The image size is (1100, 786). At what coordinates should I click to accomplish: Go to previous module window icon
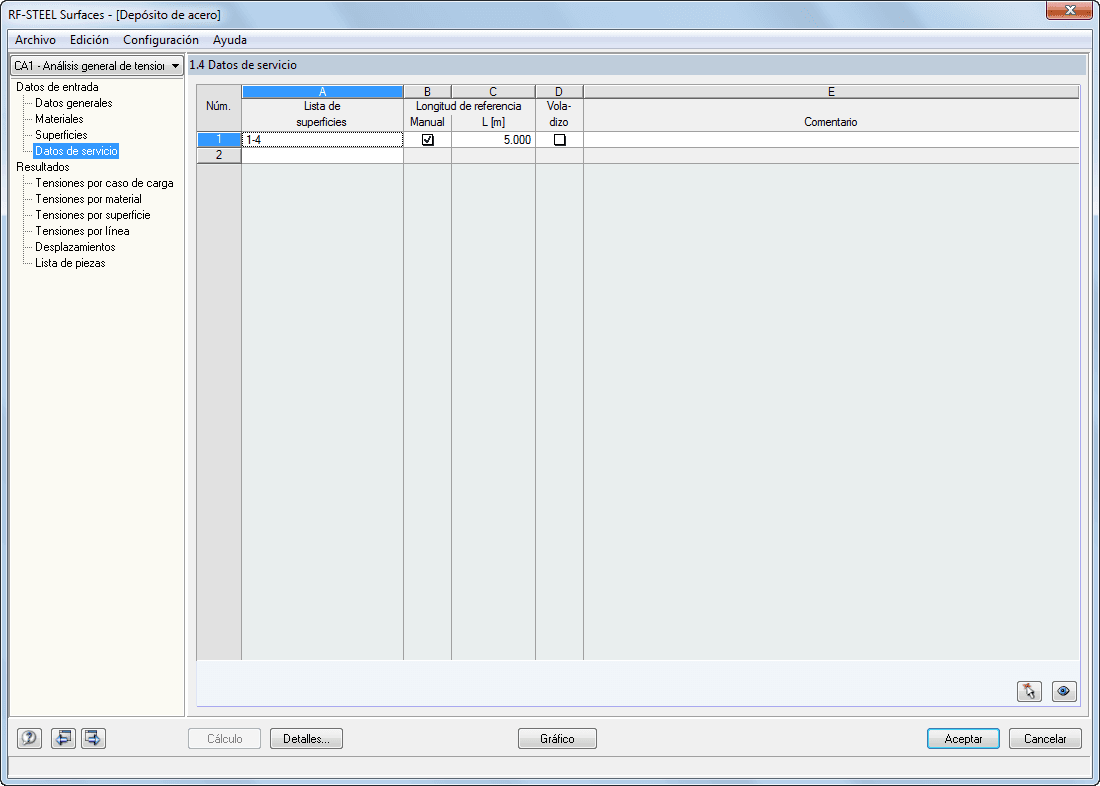tap(63, 738)
